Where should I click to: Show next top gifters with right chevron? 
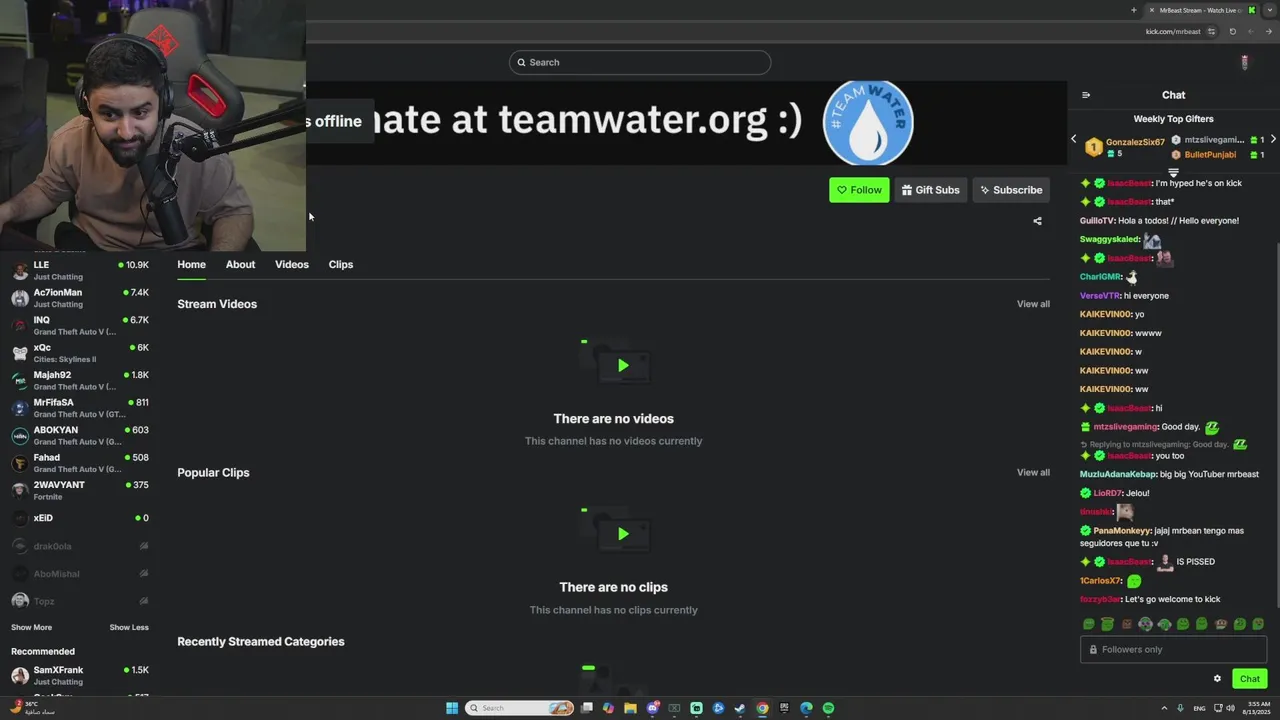click(1273, 139)
